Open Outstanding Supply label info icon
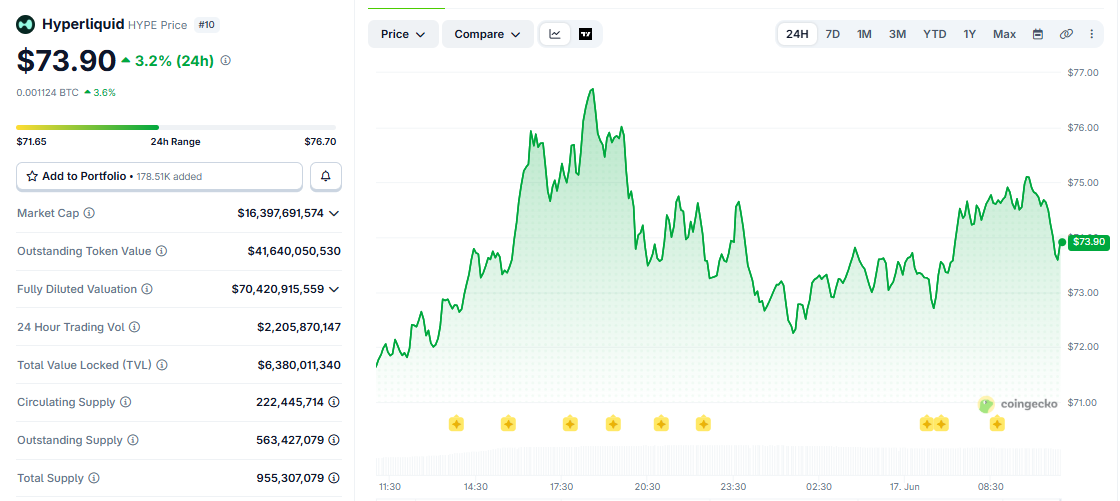The width and height of the screenshot is (1120, 501). [133, 440]
